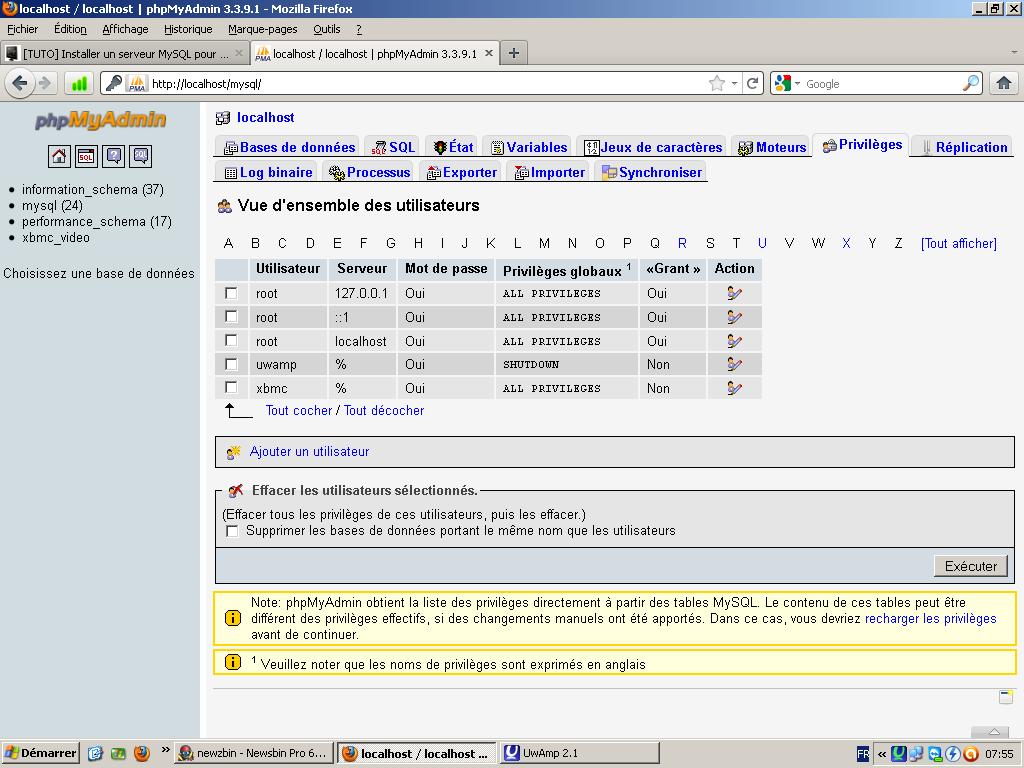Open the Réplication tab
The width and height of the screenshot is (1024, 768).
[965, 148]
